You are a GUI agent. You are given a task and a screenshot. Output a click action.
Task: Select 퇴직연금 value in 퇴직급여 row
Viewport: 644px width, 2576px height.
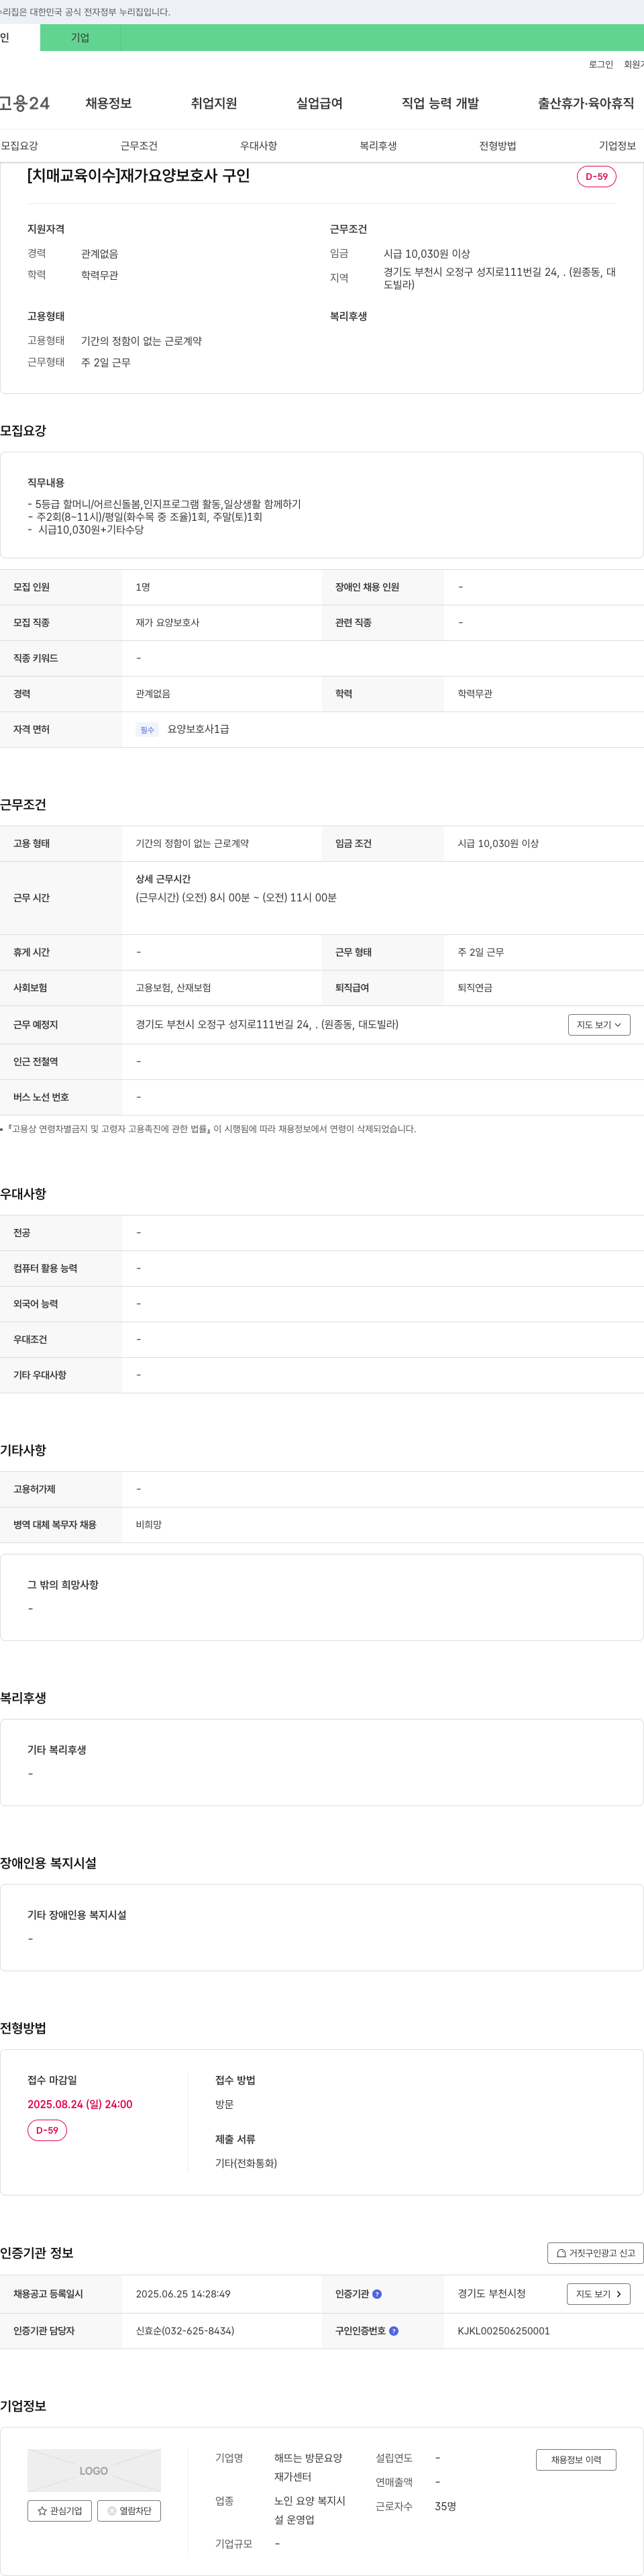pyautogui.click(x=475, y=988)
